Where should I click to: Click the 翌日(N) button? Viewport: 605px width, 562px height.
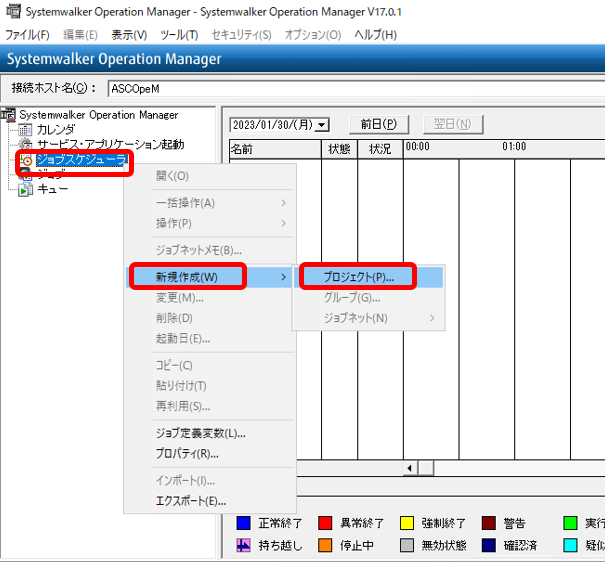pos(453,124)
